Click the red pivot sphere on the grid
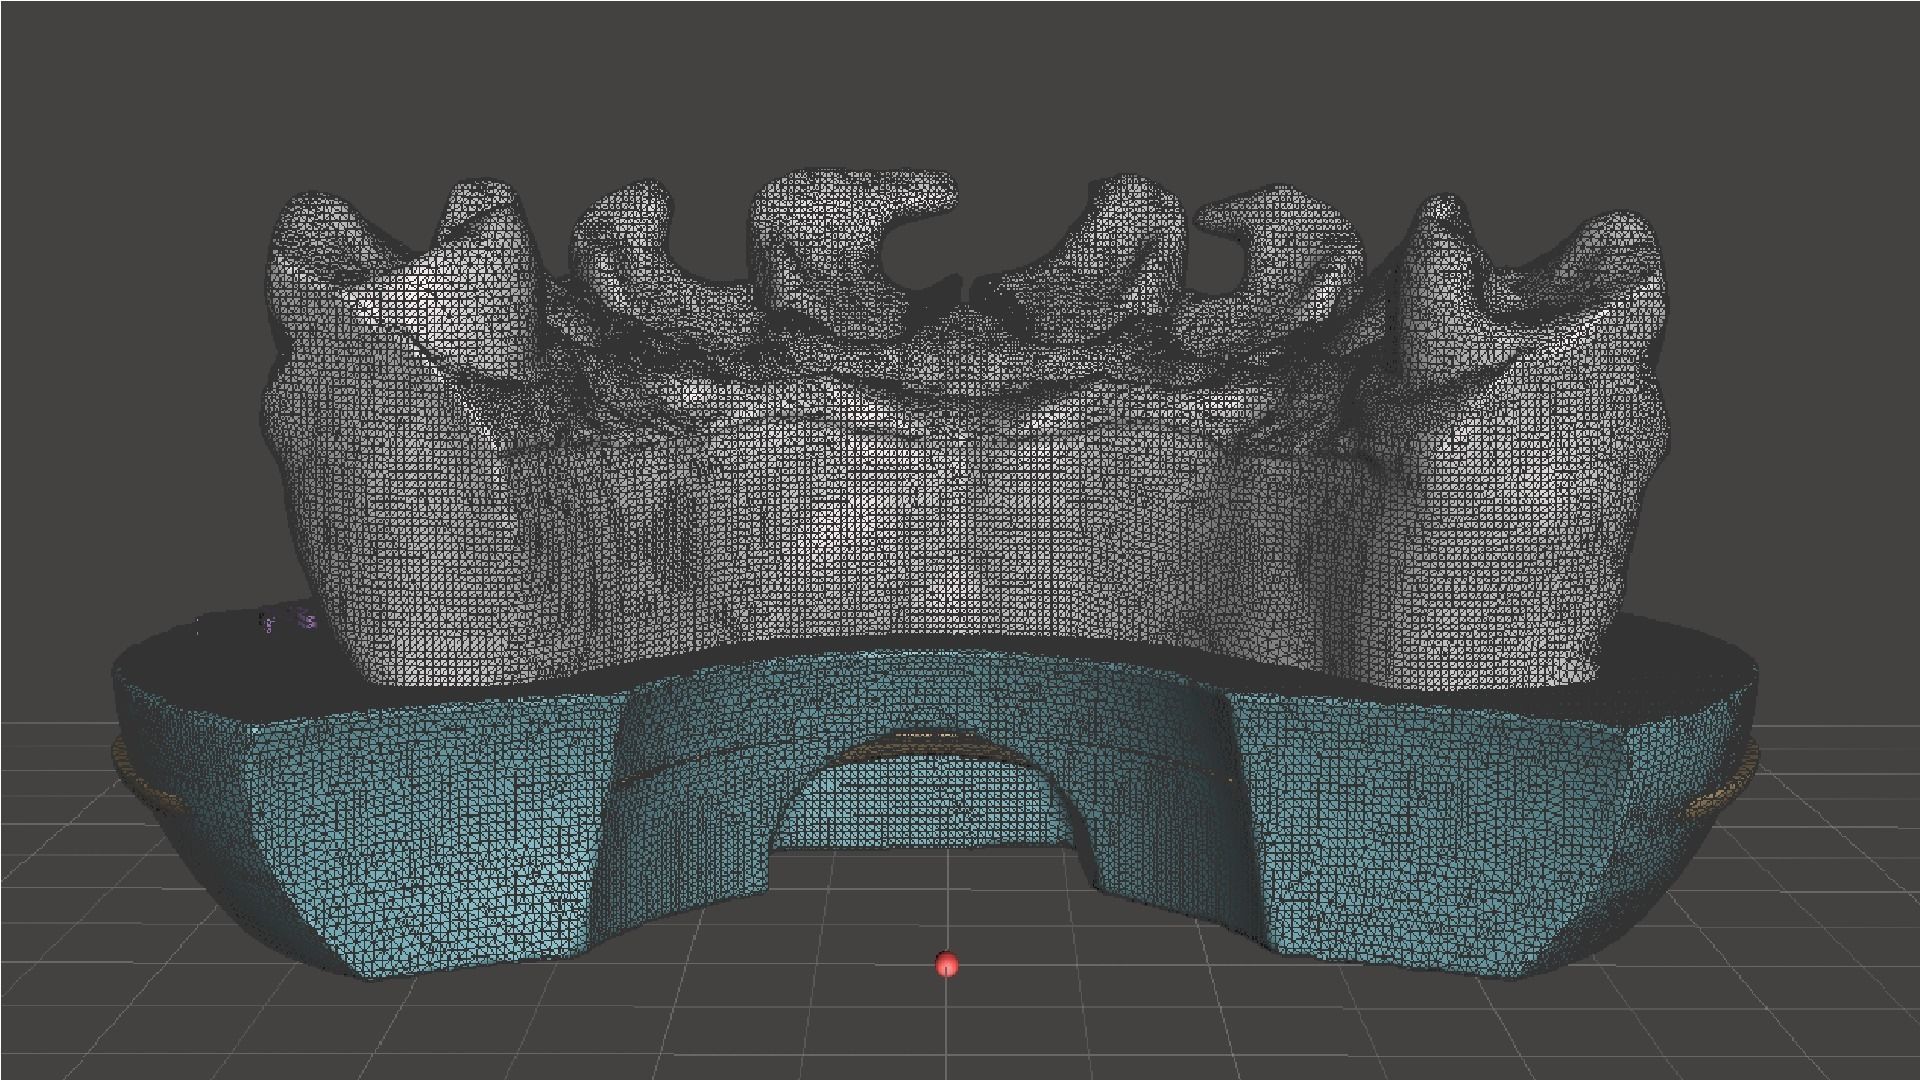Image resolution: width=1920 pixels, height=1080 pixels. click(946, 964)
